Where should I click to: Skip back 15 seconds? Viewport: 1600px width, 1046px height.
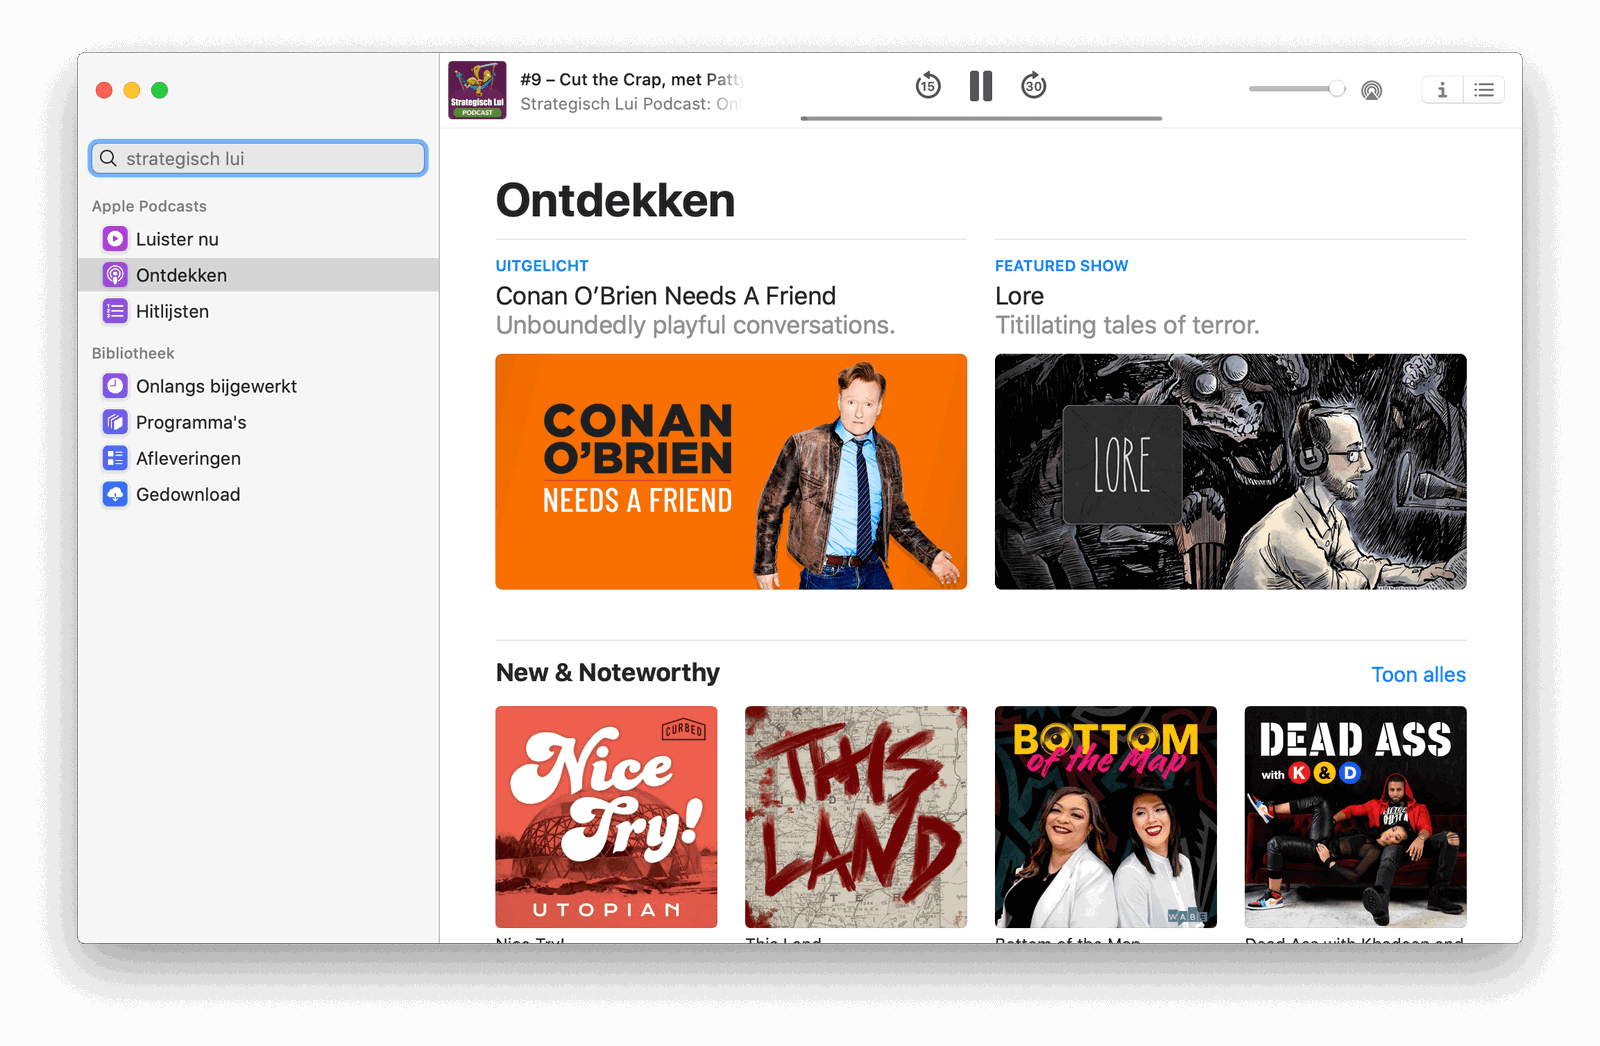tap(928, 86)
